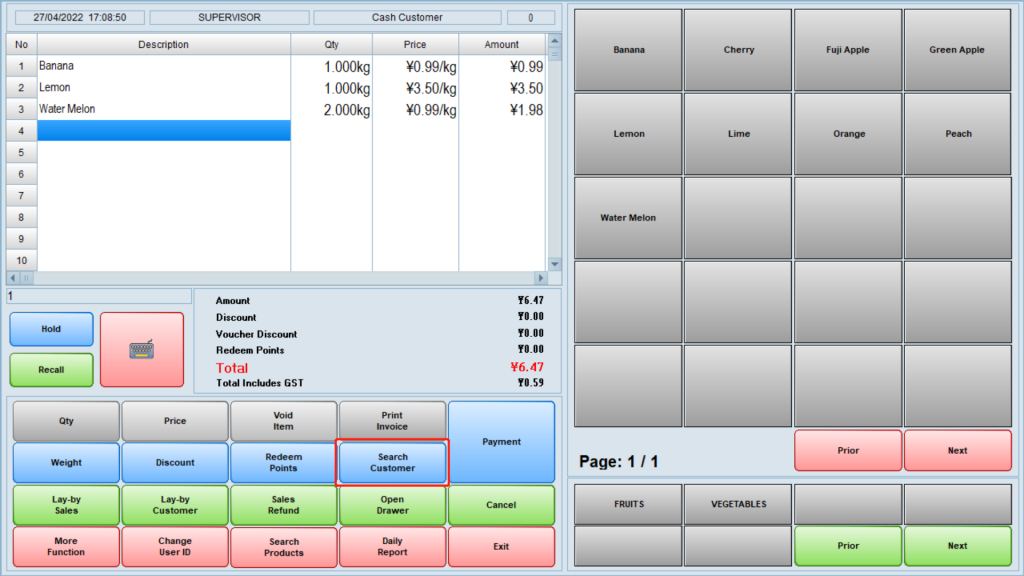This screenshot has width=1024, height=576.
Task: Click the green Prior category button
Action: (x=848, y=546)
